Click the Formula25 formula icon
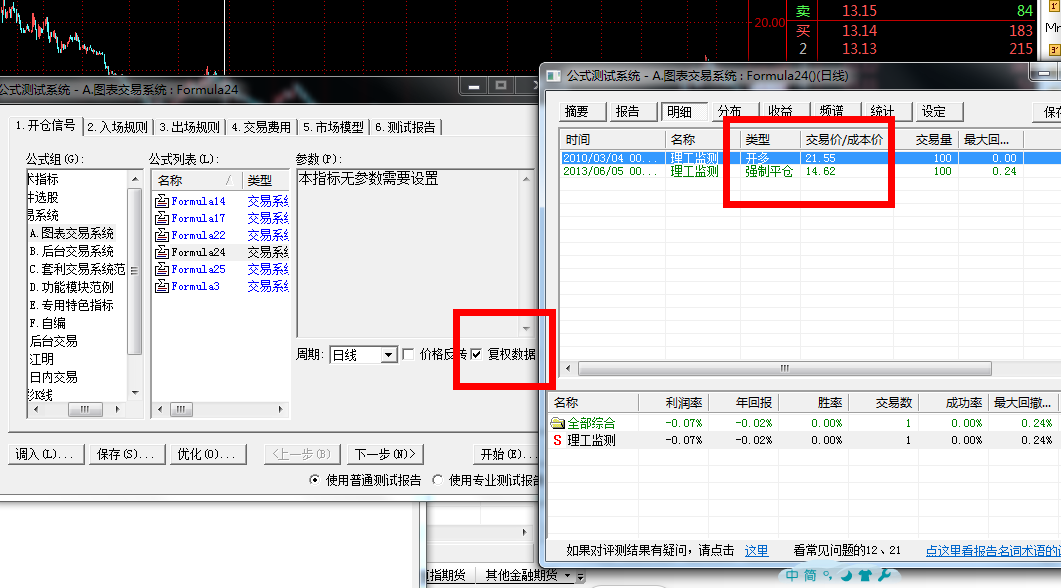Image resolution: width=1061 pixels, height=588 pixels. tap(162, 269)
